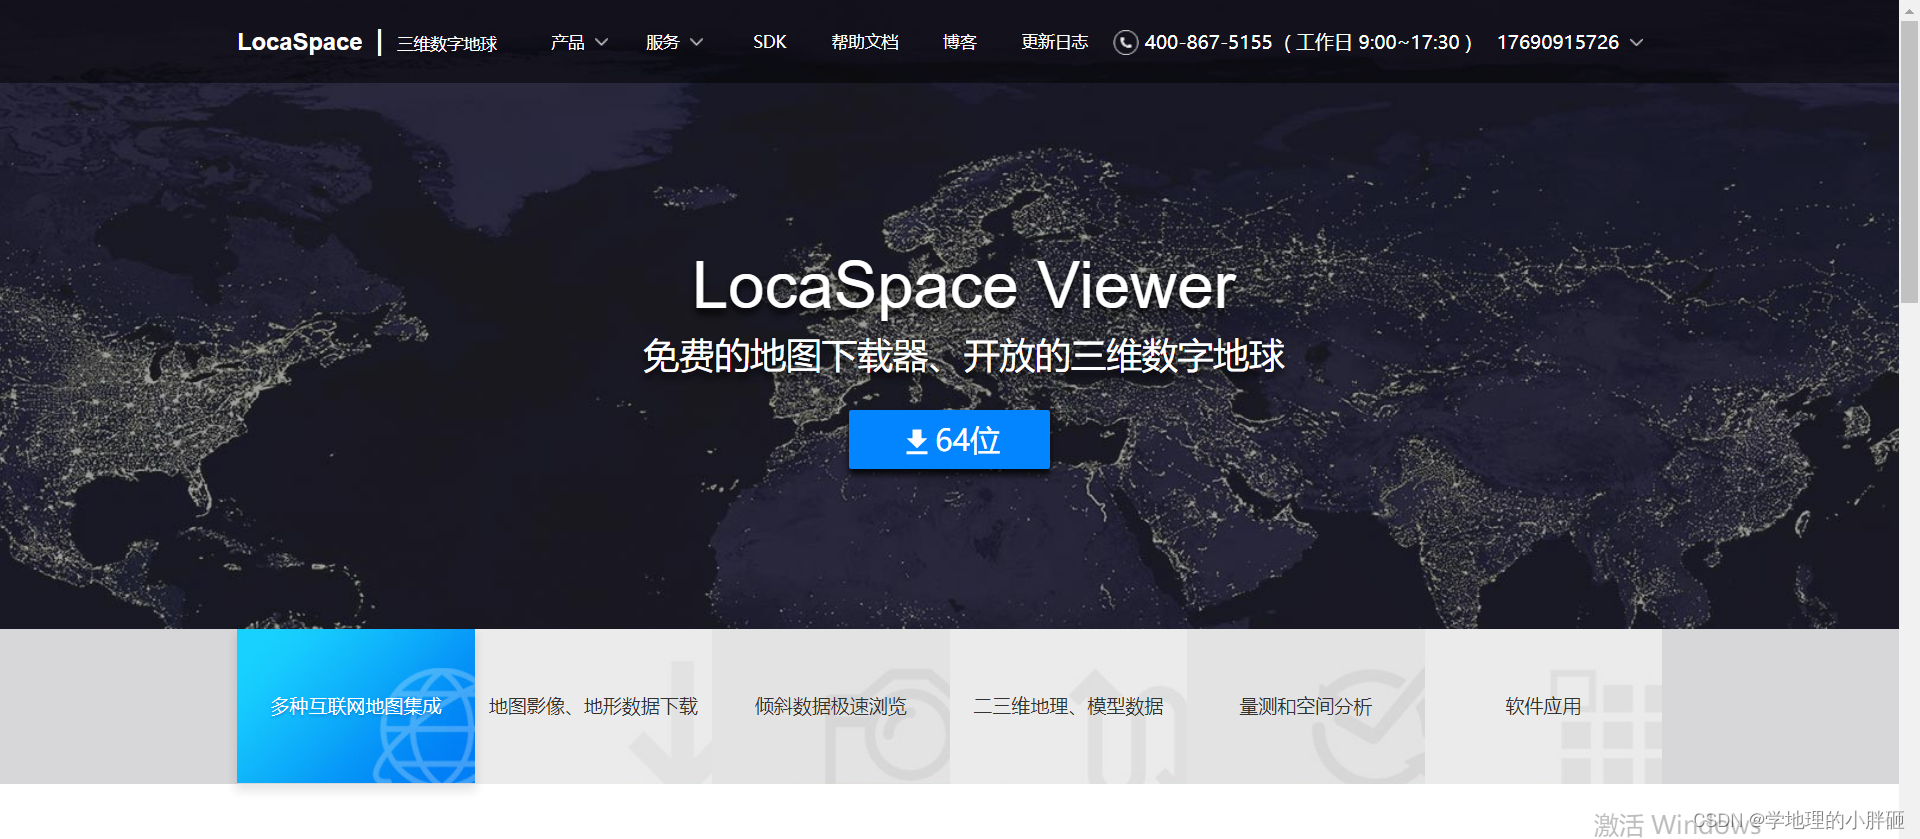Click the LocaSpace logo
This screenshot has width=1920, height=839.
coord(299,42)
